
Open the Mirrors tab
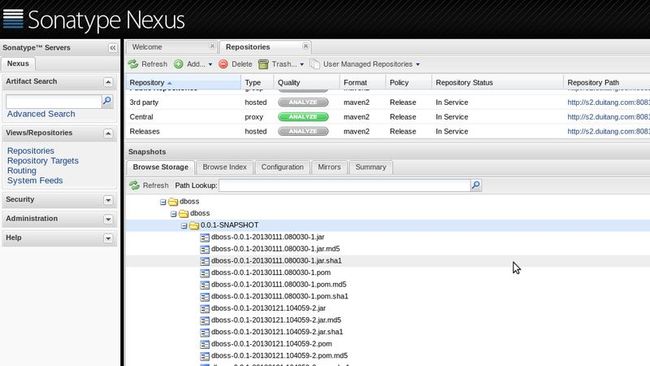pyautogui.click(x=329, y=167)
